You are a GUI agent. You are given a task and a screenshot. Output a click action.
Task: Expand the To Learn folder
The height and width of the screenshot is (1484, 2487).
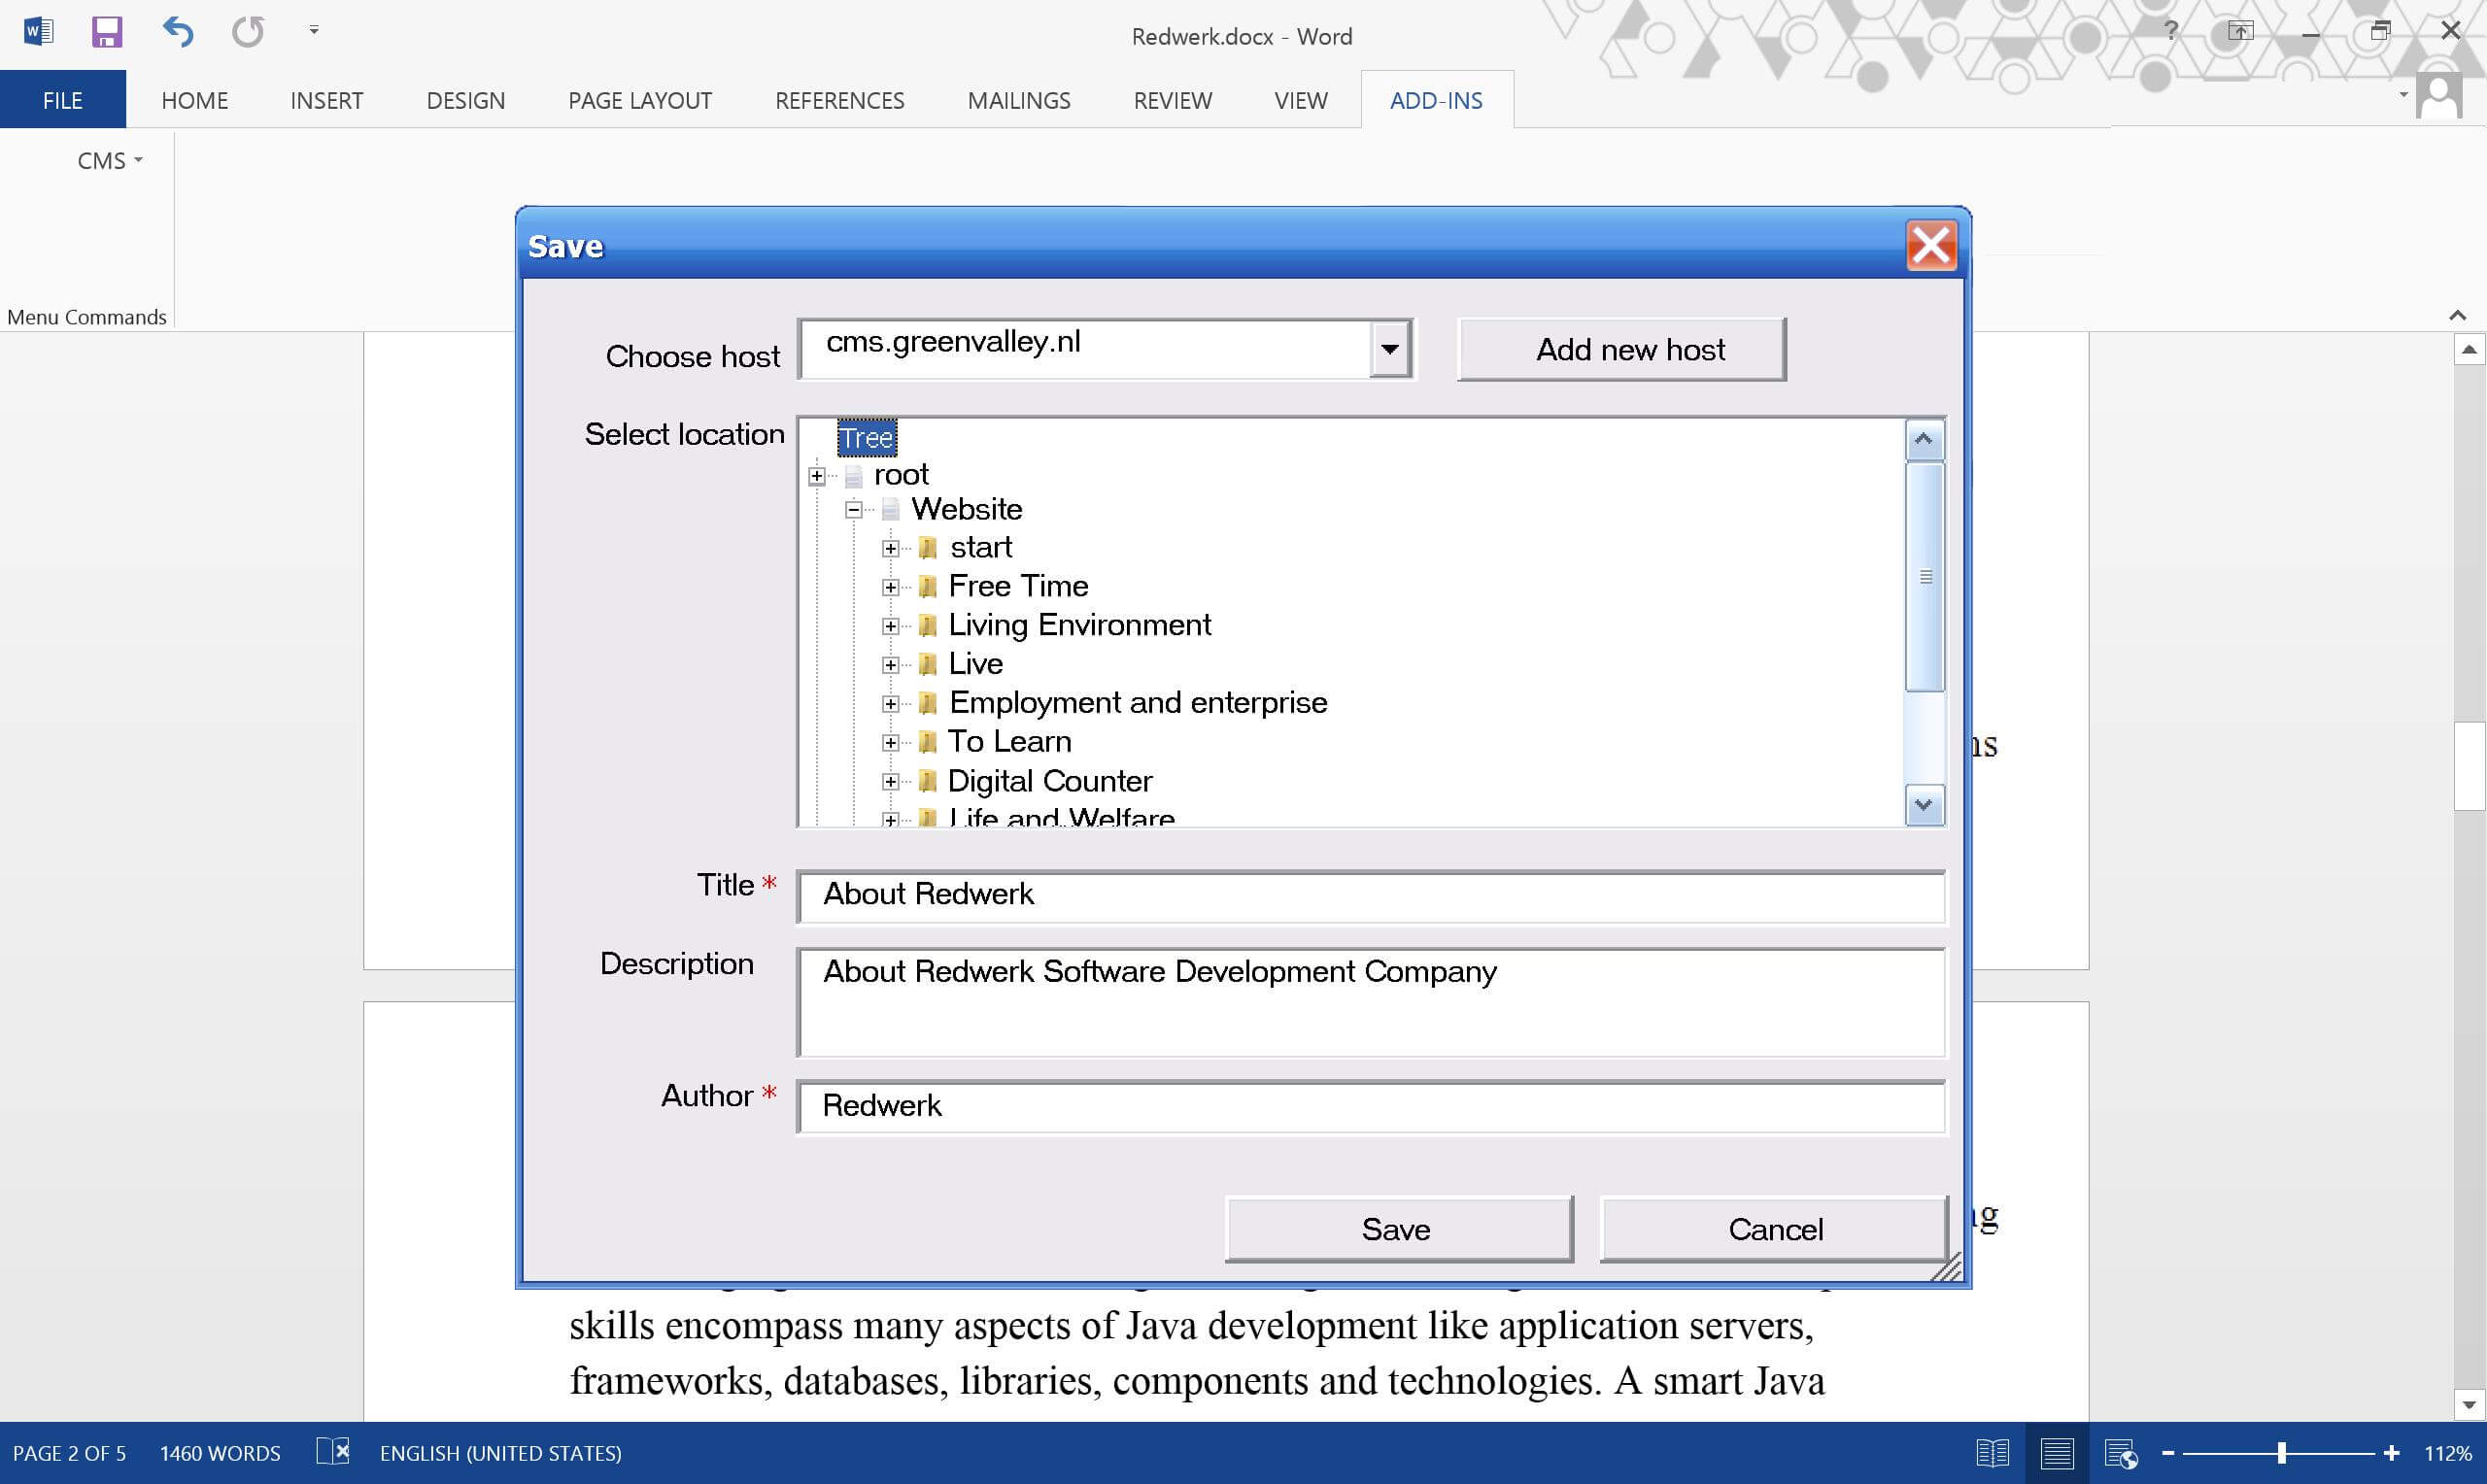(890, 742)
